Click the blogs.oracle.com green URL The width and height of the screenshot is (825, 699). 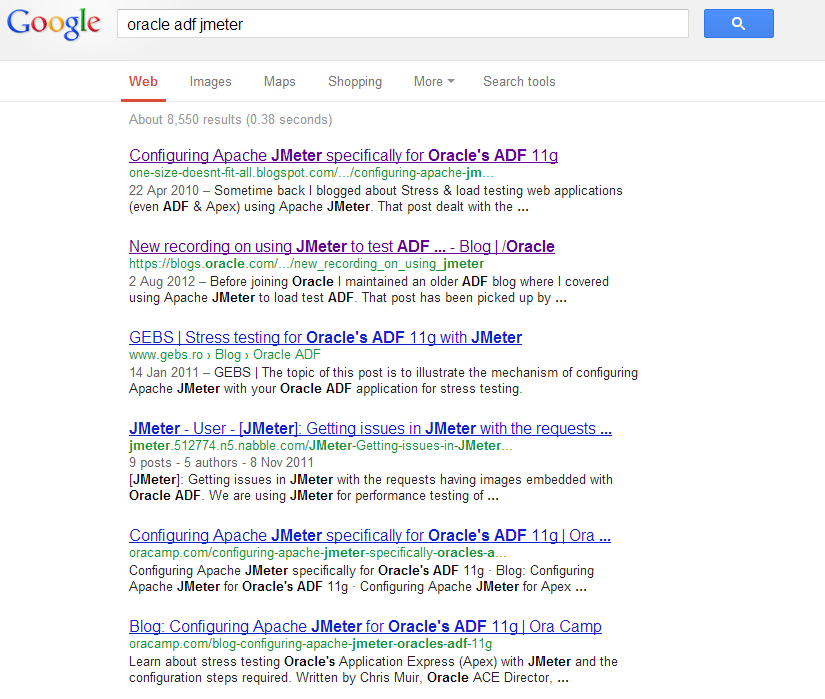[x=306, y=264]
